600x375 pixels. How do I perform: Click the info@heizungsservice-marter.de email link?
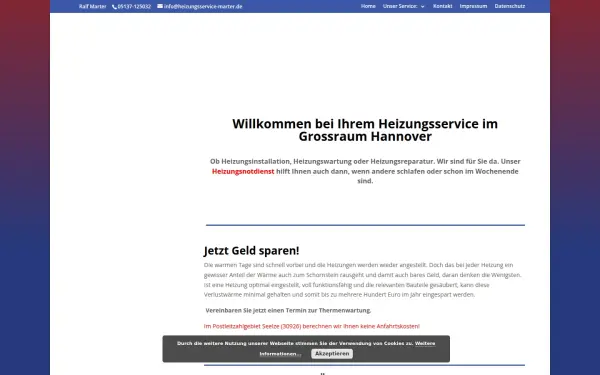[x=203, y=7]
